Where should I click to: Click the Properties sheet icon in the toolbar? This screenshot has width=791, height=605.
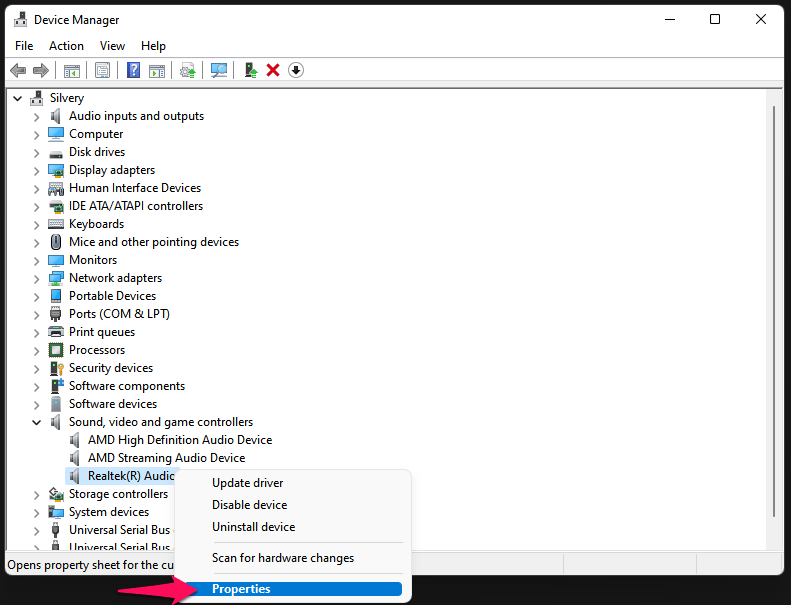click(x=102, y=70)
